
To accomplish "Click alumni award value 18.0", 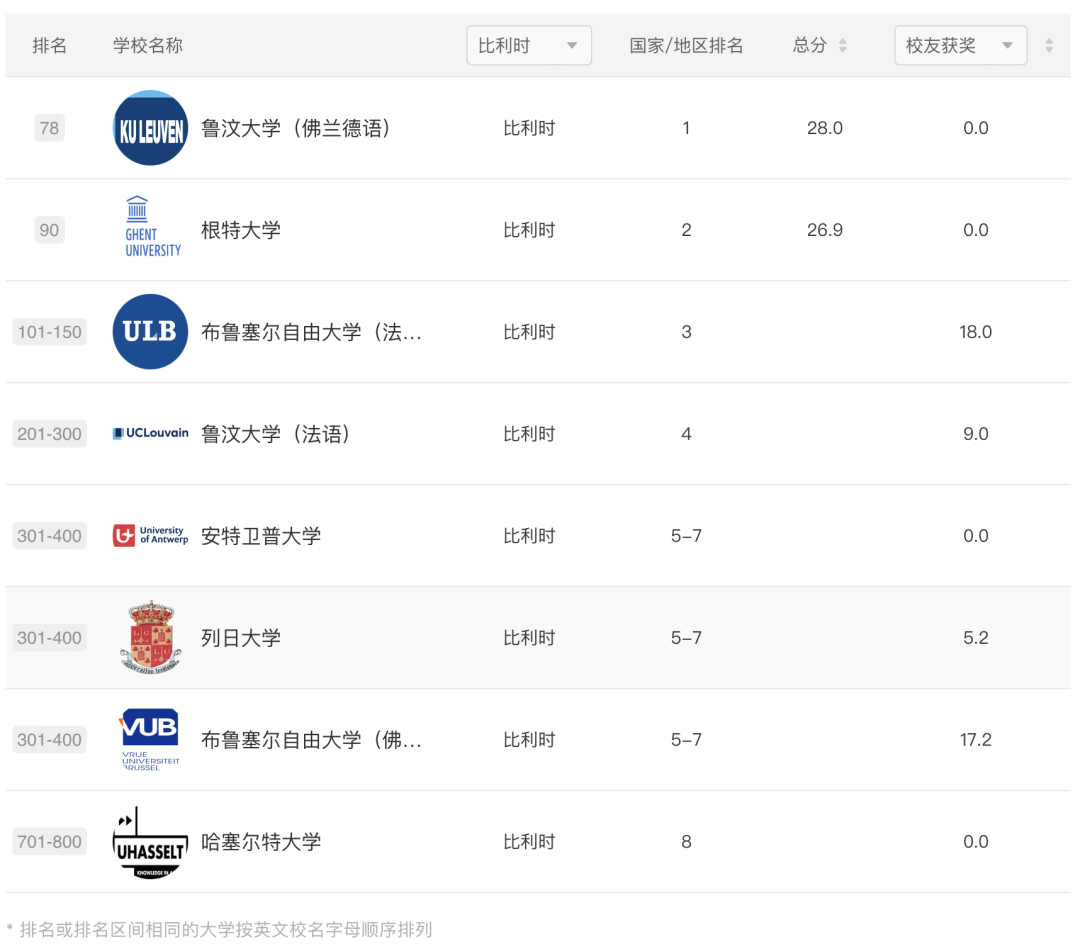I will (975, 332).
